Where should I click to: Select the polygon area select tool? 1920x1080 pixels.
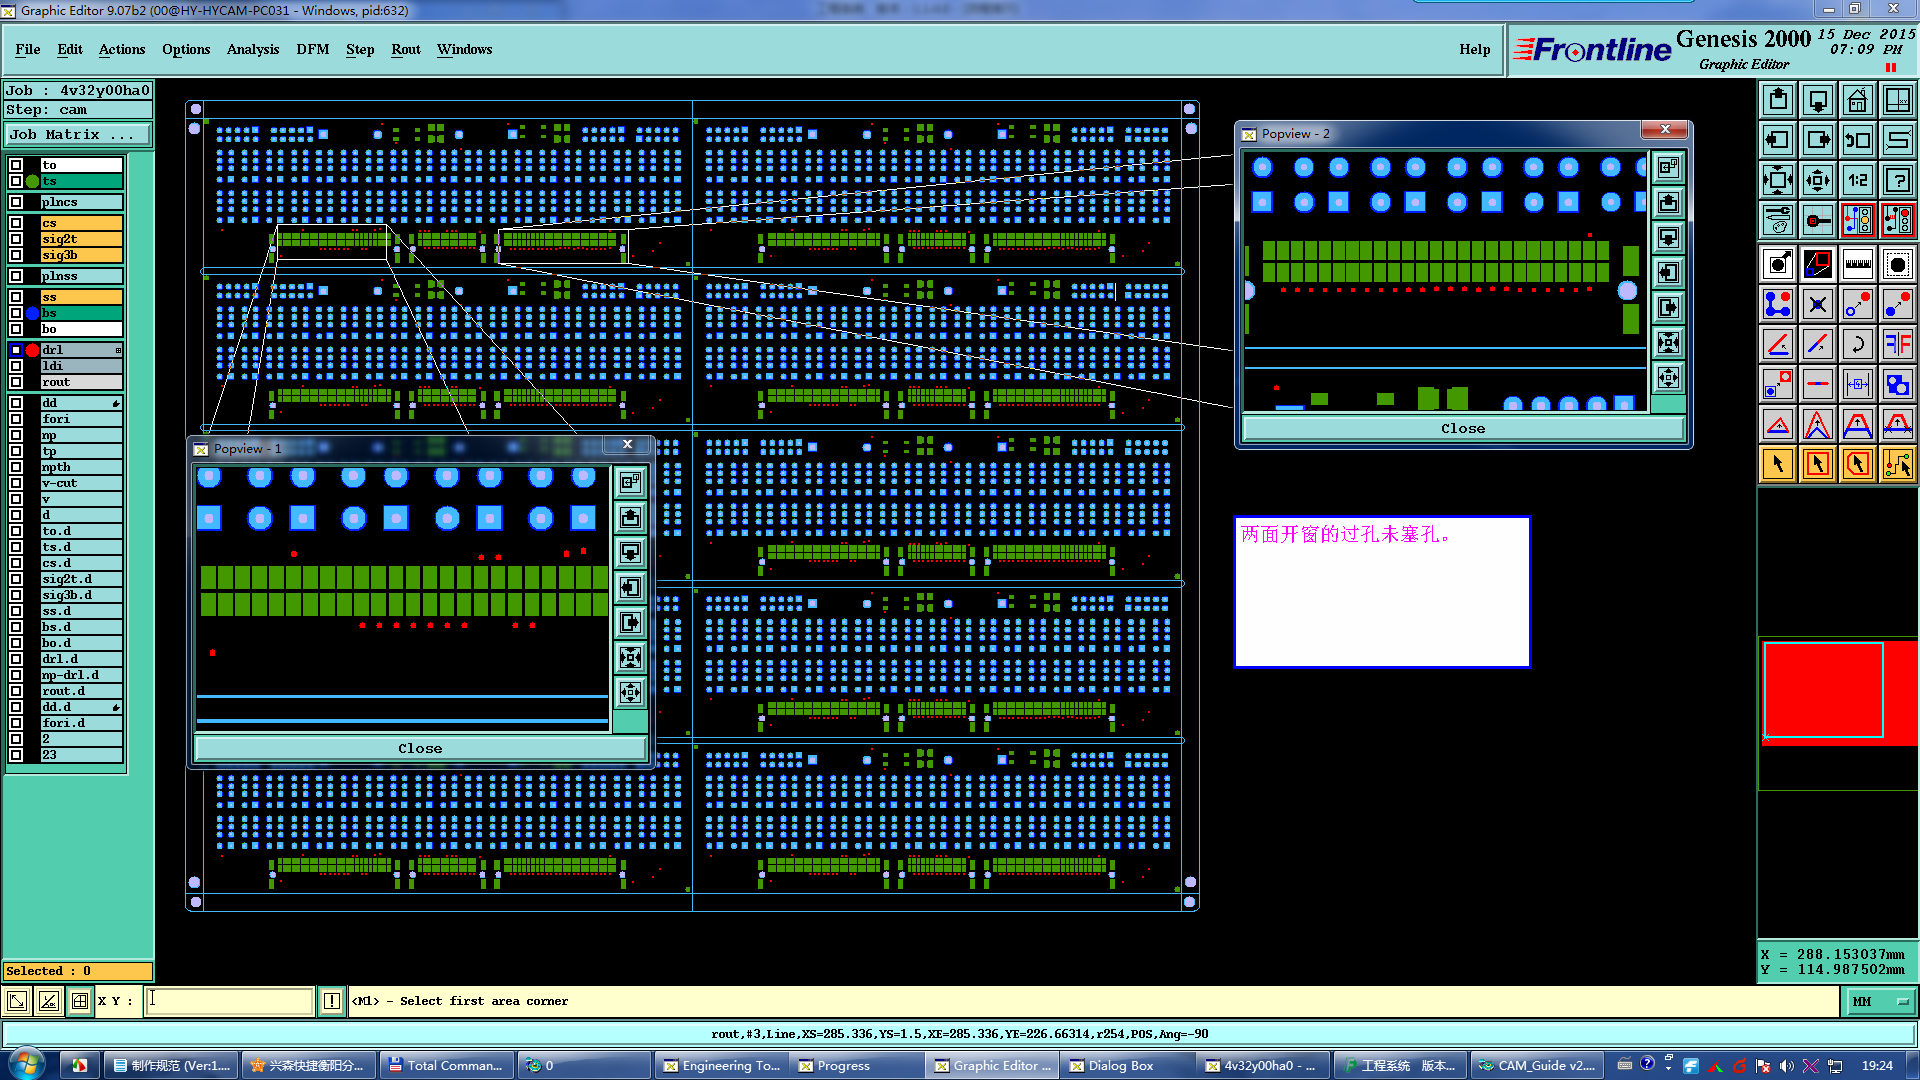(x=1858, y=464)
